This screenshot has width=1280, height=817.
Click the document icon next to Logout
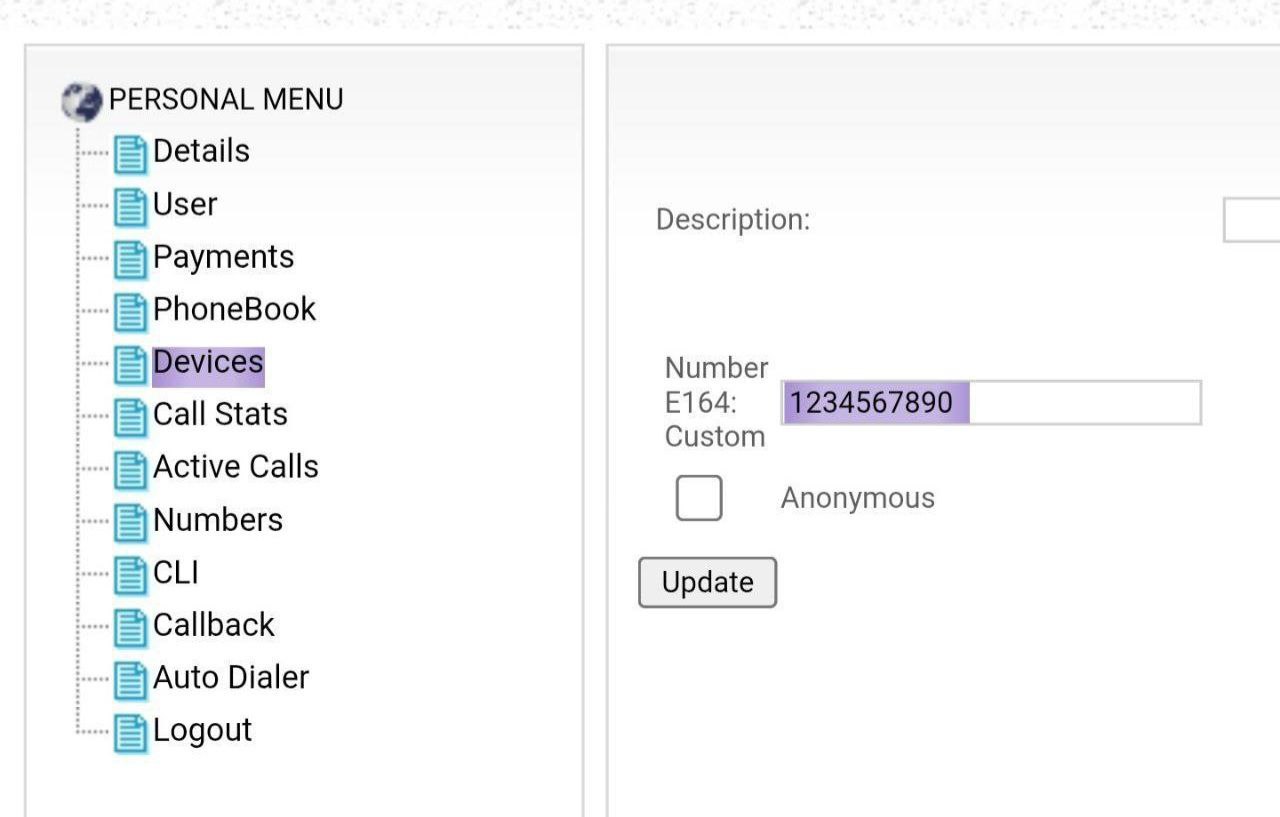[x=130, y=733]
